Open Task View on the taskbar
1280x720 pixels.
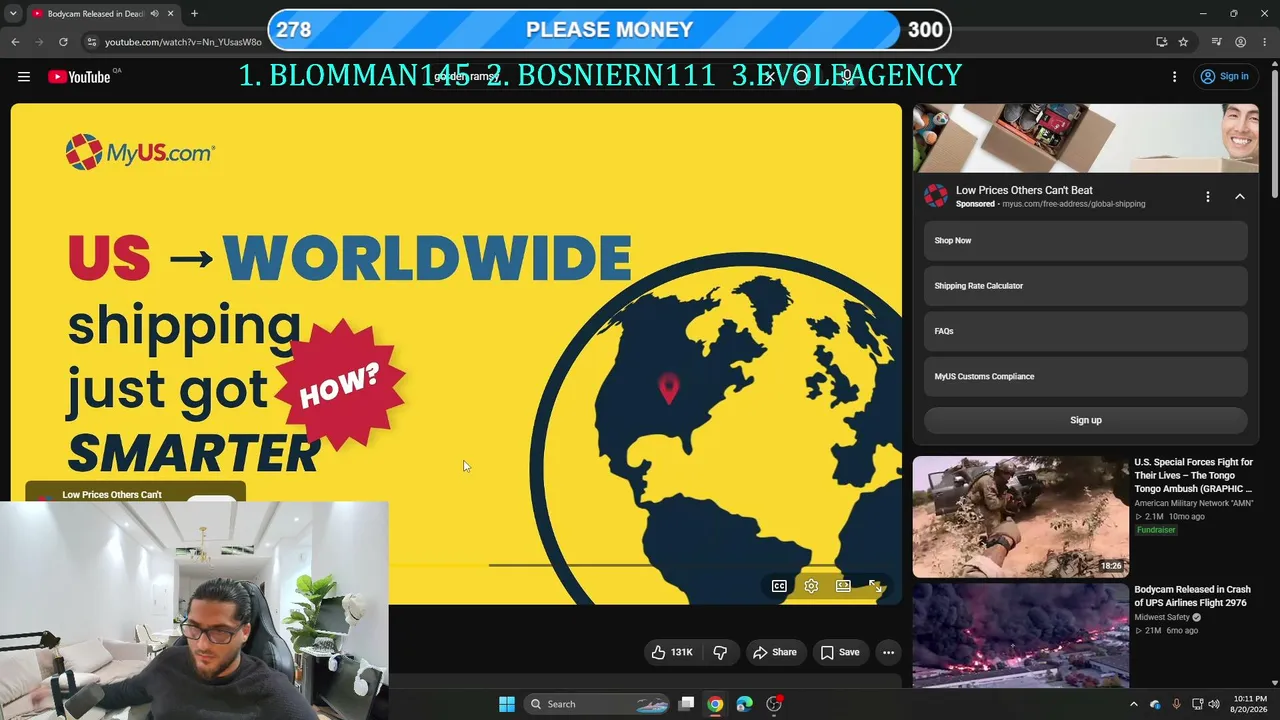click(x=686, y=704)
